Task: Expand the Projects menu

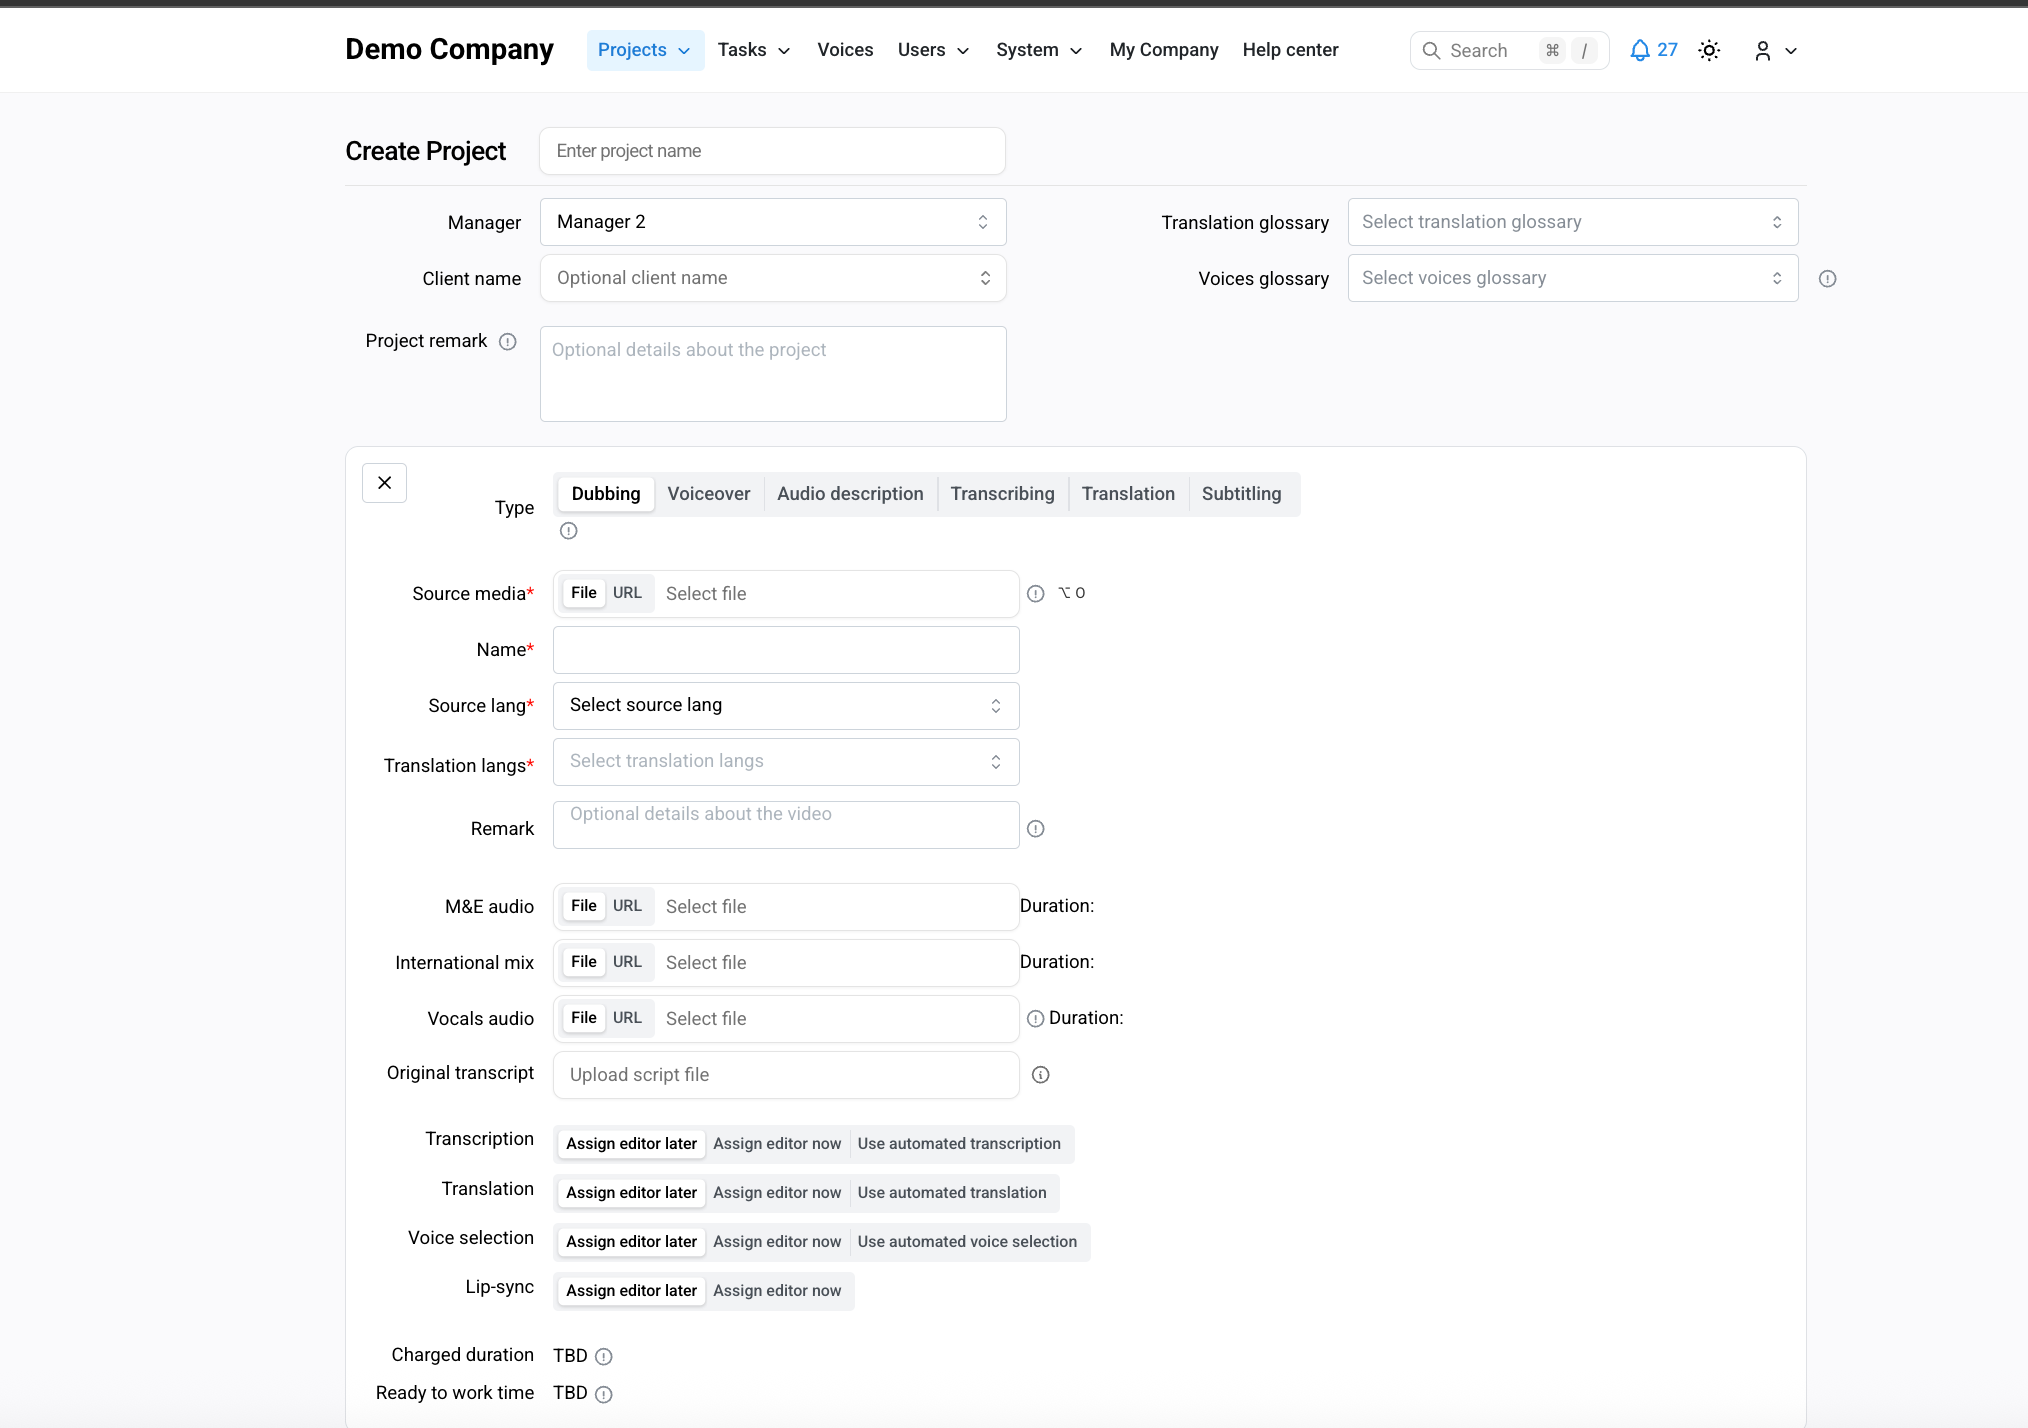Action: [x=645, y=50]
